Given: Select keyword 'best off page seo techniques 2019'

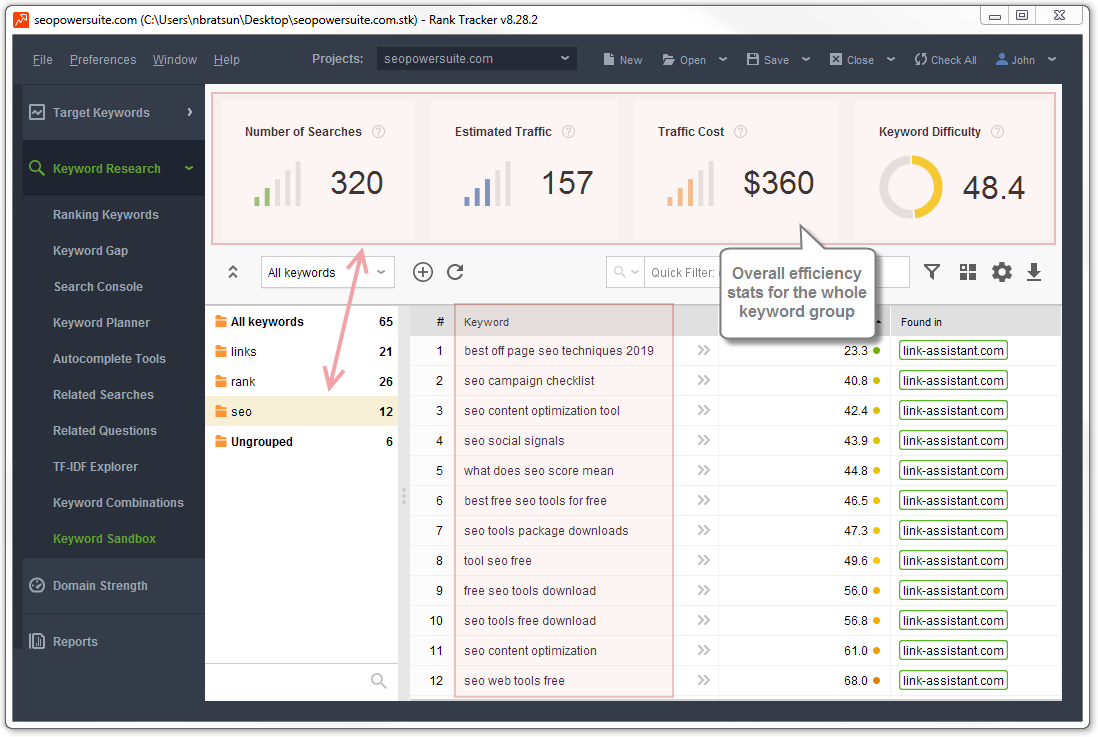Looking at the screenshot, I should point(559,351).
